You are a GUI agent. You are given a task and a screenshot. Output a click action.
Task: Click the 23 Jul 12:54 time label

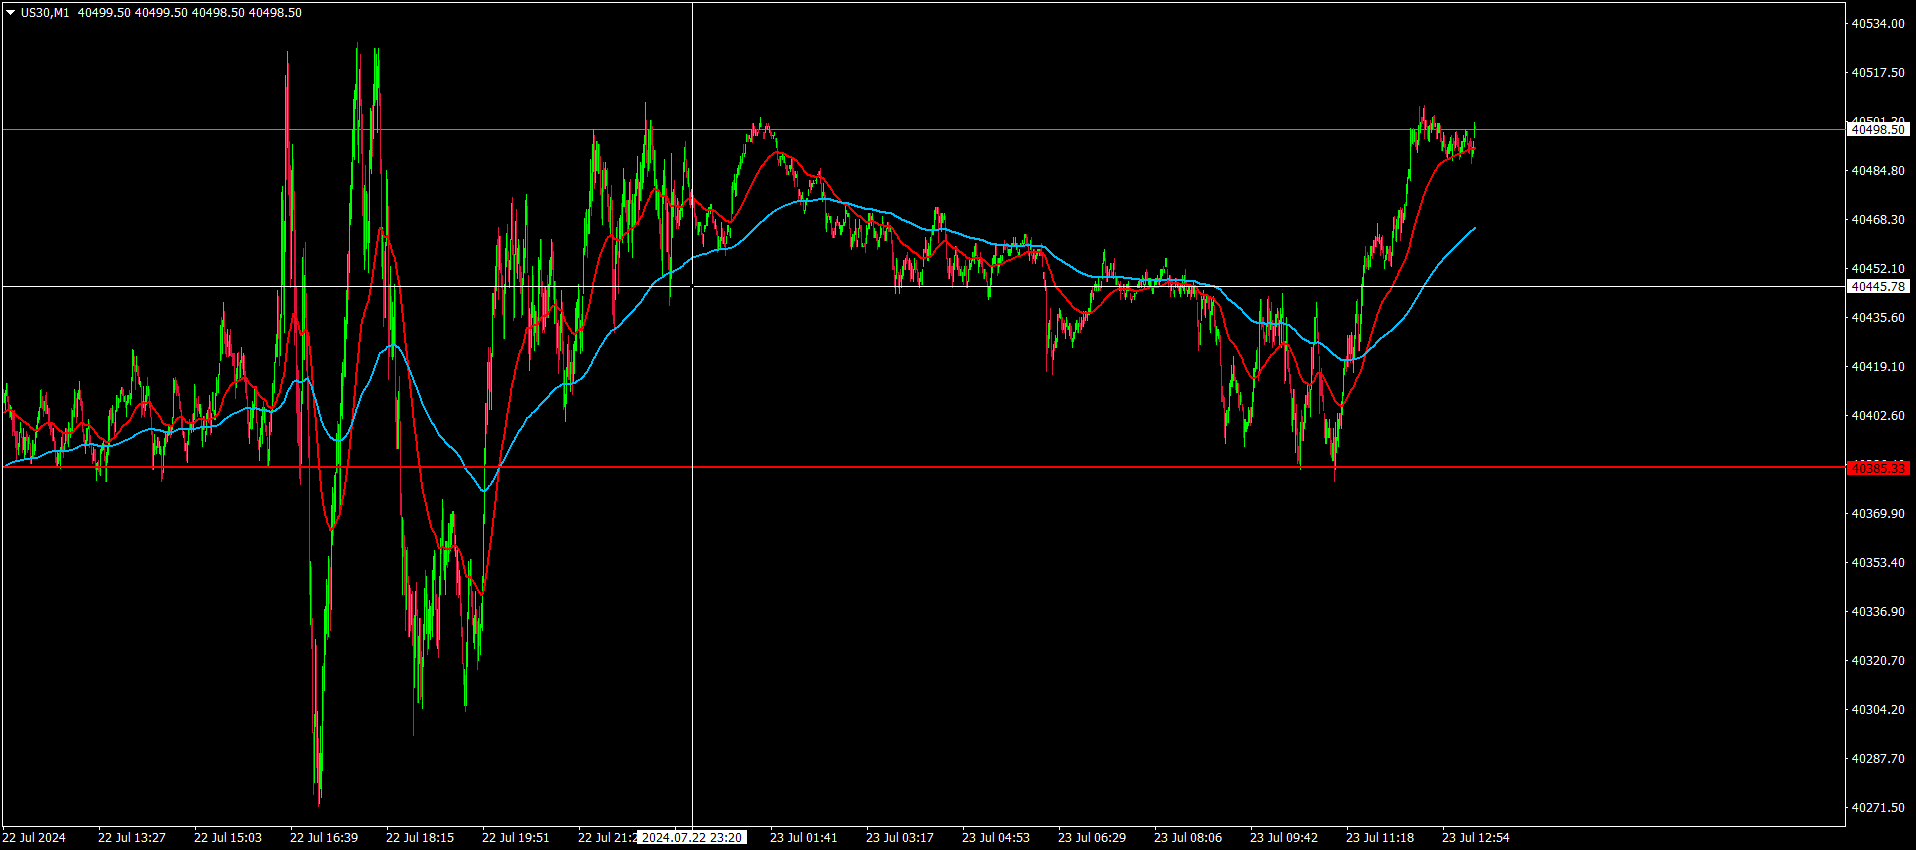(x=1476, y=838)
